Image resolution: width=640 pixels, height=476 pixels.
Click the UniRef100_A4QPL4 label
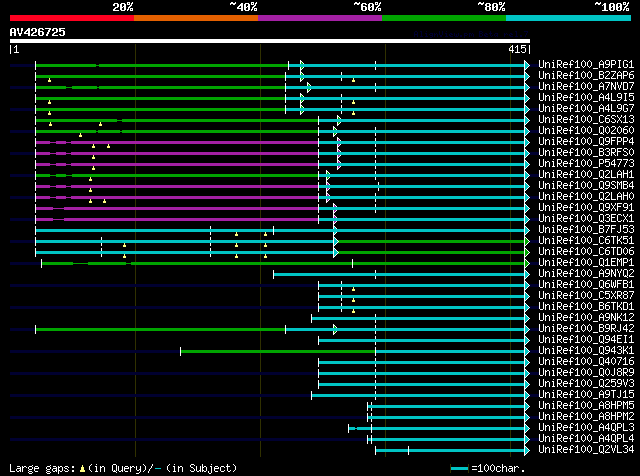pos(586,439)
